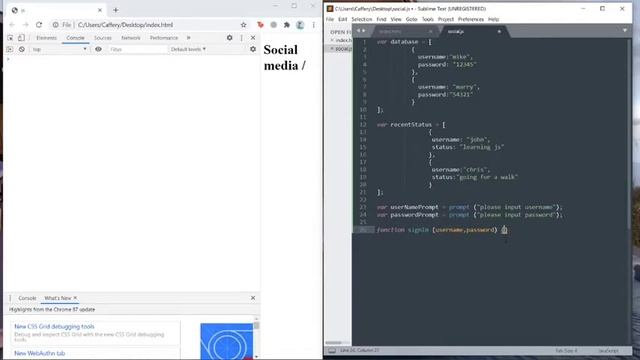Select social.js in Sublime open files sidebar
640x360 pixels.
343,49
